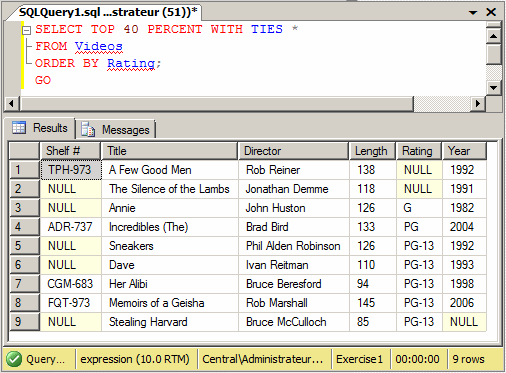Screen dimensions: 506x373
Task: Close the SQLQuery1.sql document tab
Action: click(491, 12)
